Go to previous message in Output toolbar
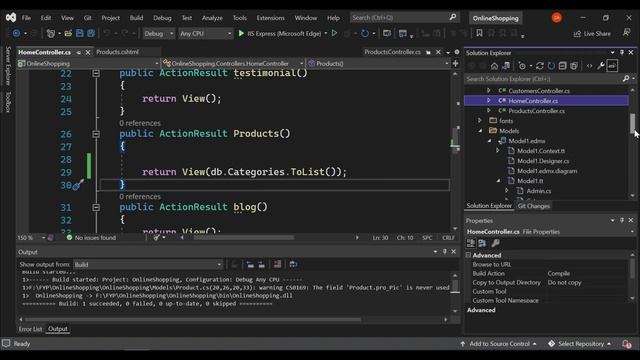The height and width of the screenshot is (360, 640). [x=250, y=264]
